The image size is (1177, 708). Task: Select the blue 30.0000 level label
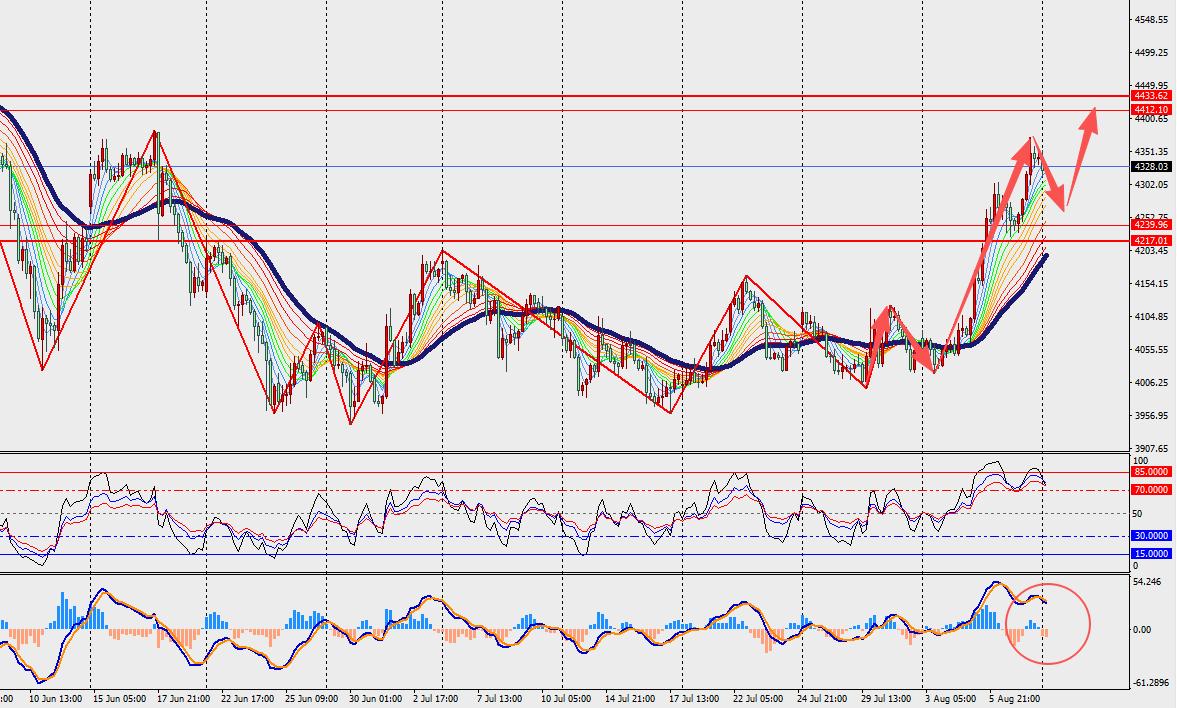coord(1151,536)
